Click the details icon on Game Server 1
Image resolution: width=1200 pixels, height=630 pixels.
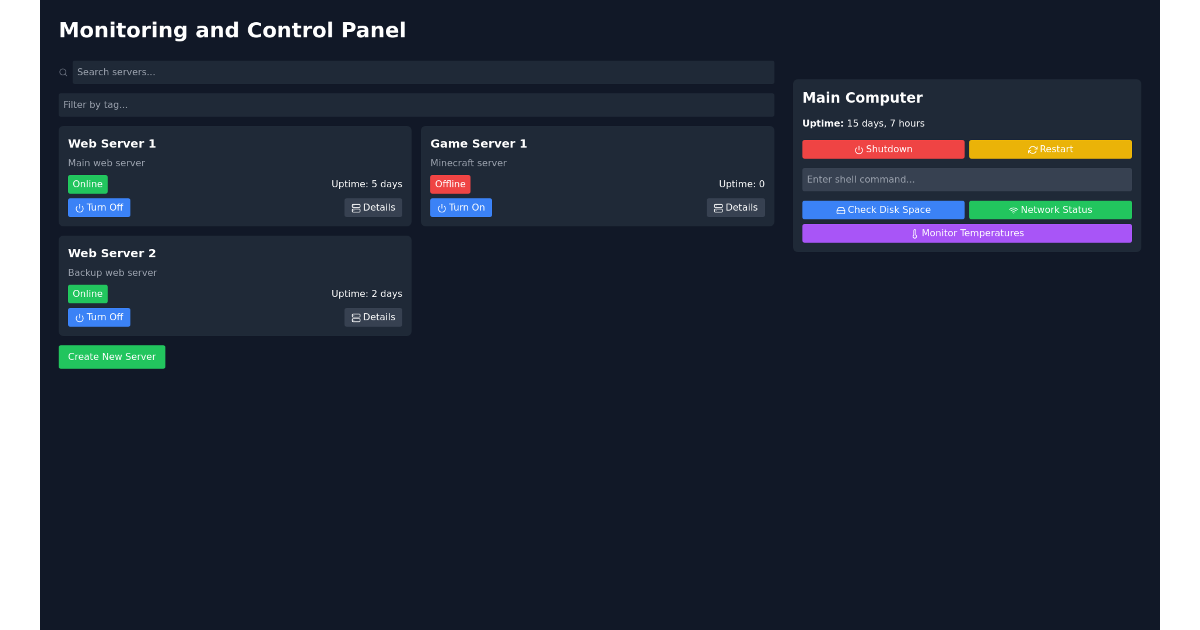pyautogui.click(x=718, y=207)
